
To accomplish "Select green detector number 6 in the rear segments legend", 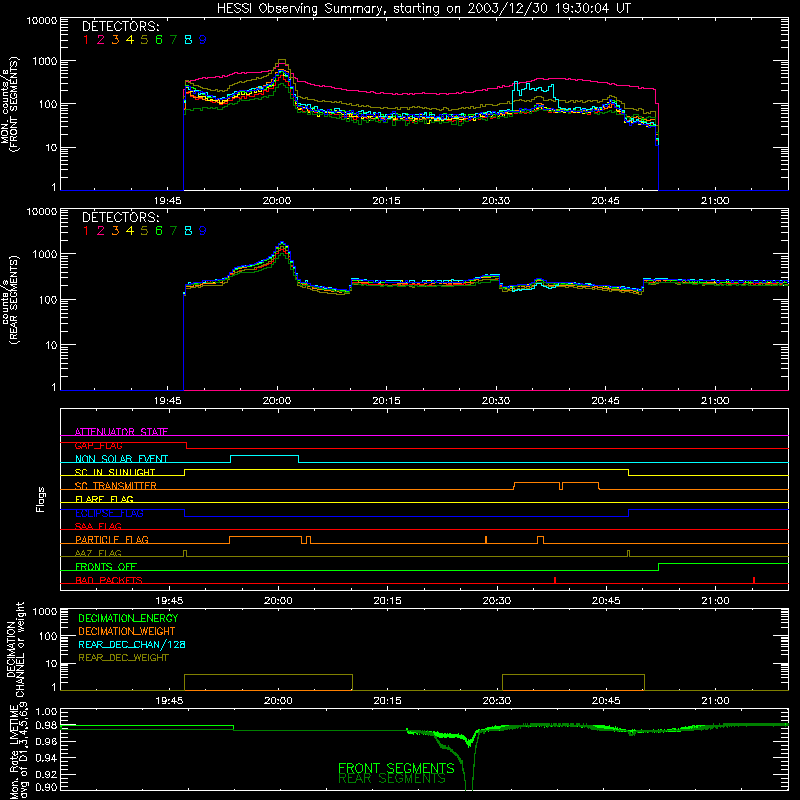I will pyautogui.click(x=159, y=231).
